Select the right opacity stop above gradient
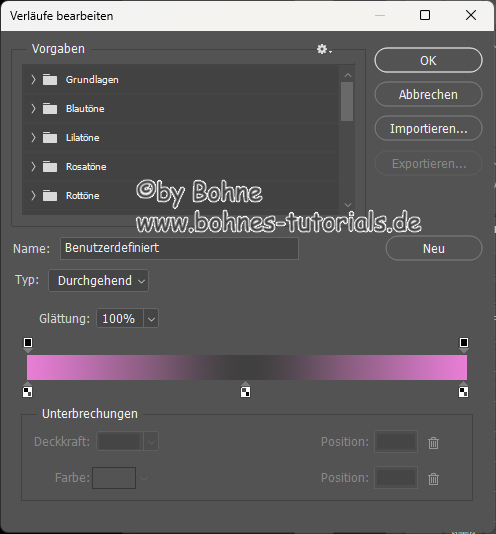This screenshot has height=534, width=496. click(x=464, y=344)
